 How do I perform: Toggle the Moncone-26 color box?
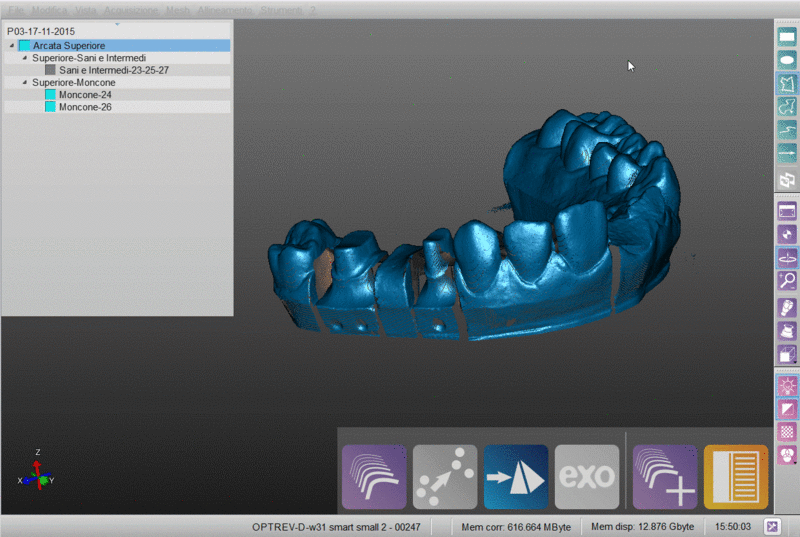pos(50,107)
